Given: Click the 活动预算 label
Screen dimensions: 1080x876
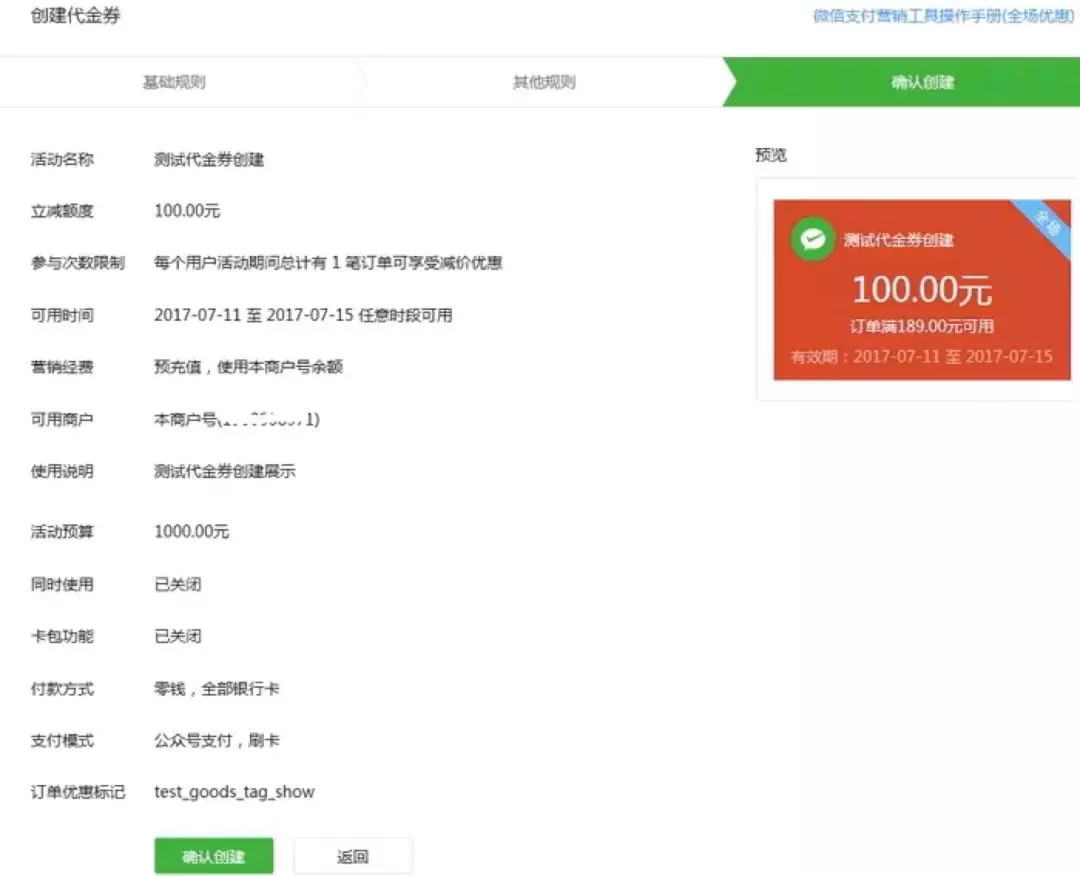Looking at the screenshot, I should (62, 531).
